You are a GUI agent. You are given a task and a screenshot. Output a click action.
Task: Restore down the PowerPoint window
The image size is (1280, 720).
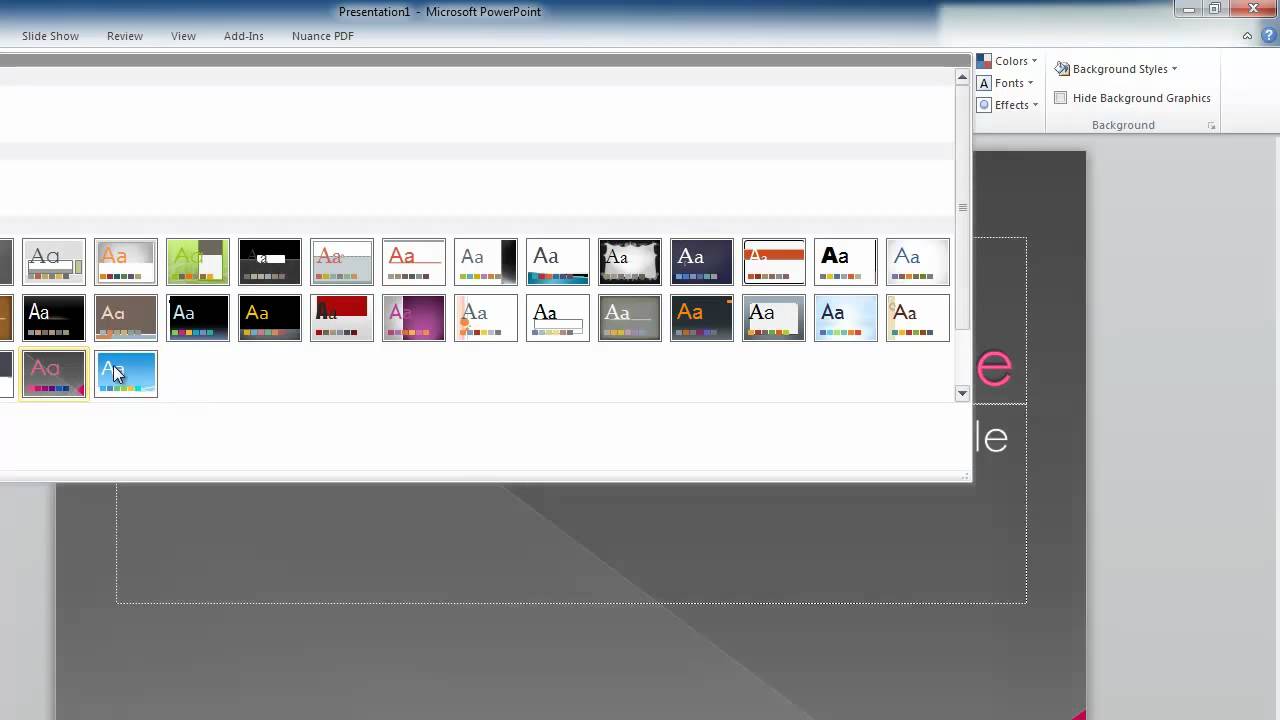pos(1215,9)
